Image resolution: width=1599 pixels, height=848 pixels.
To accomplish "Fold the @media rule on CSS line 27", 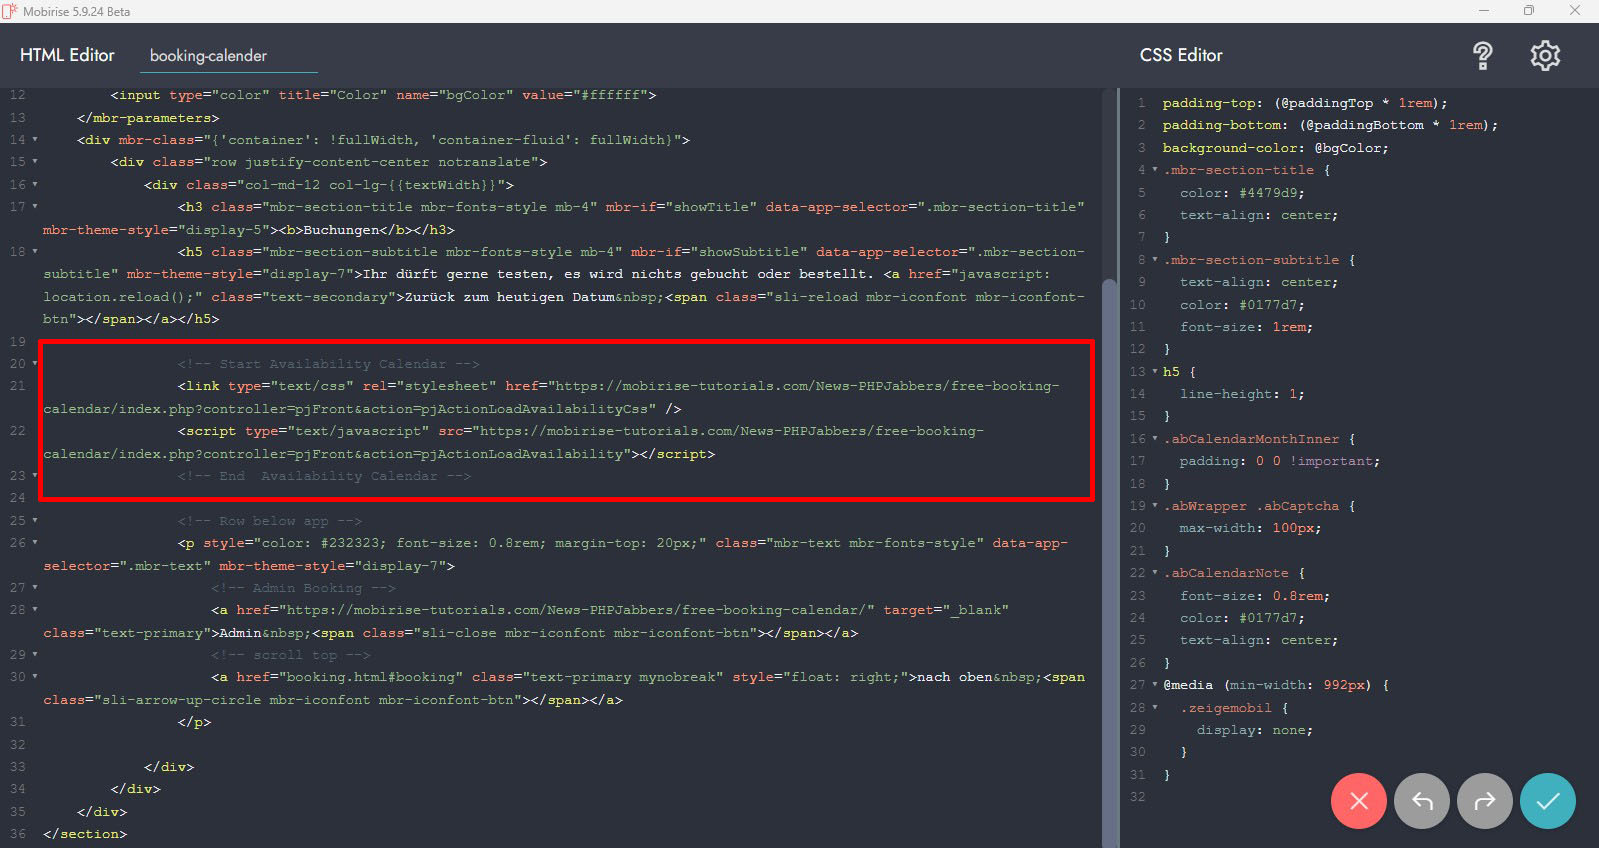I will 1155,685.
